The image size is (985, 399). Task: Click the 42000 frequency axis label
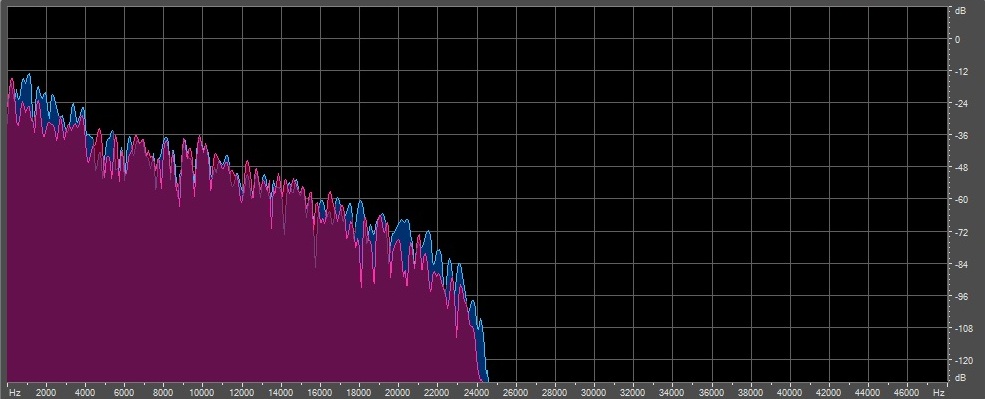pos(829,393)
